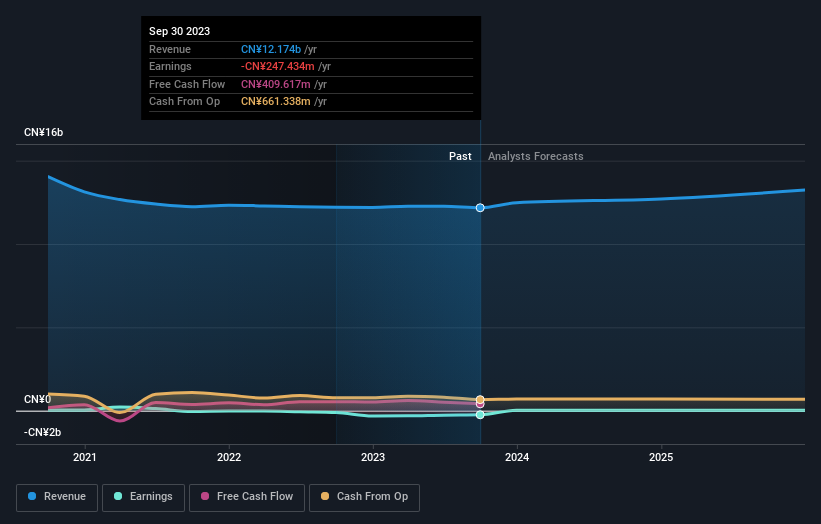821x524 pixels.
Task: Click the Revenue row label in tooltip
Action: [170, 49]
